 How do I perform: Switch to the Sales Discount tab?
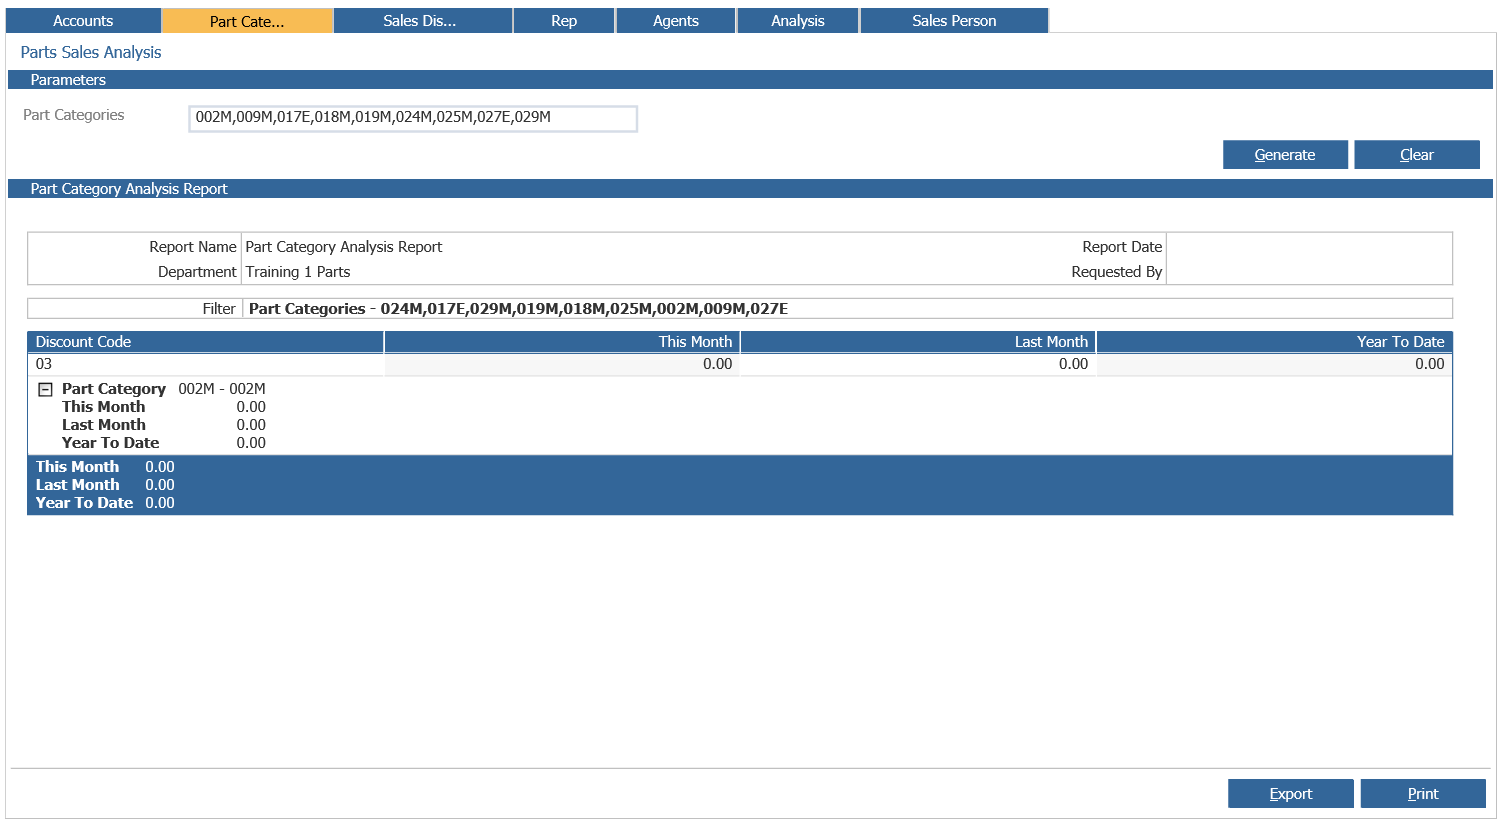(x=421, y=21)
